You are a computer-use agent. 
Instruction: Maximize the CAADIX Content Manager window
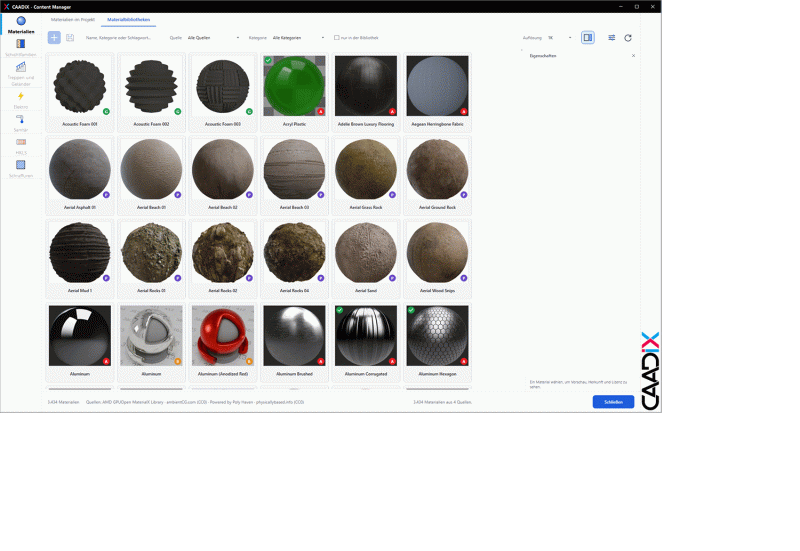click(x=637, y=7)
